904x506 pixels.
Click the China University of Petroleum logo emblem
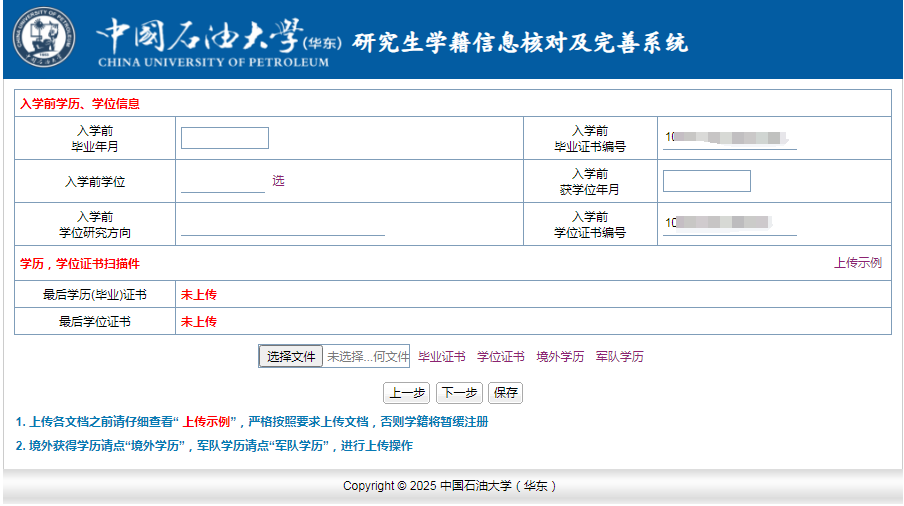coord(43,38)
